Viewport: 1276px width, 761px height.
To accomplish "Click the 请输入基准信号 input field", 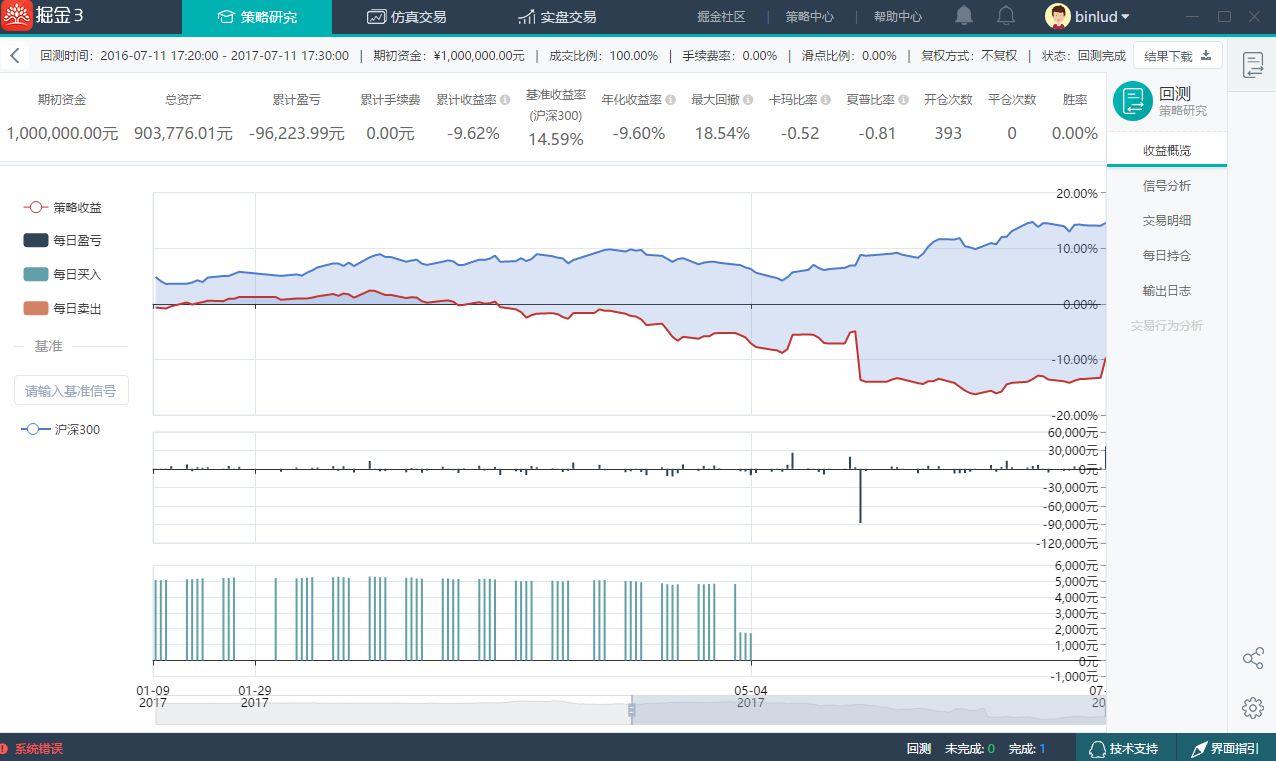I will 71,391.
